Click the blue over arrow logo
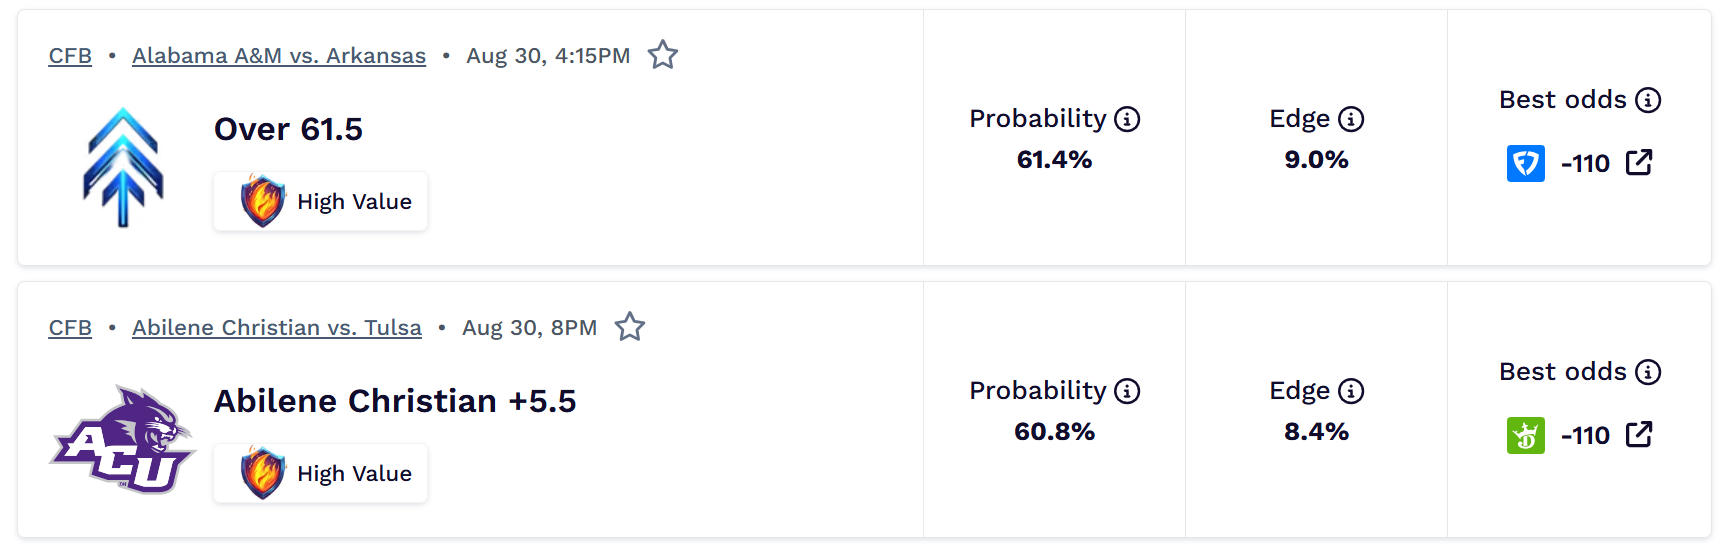This screenshot has height=548, width=1731. pyautogui.click(x=123, y=167)
